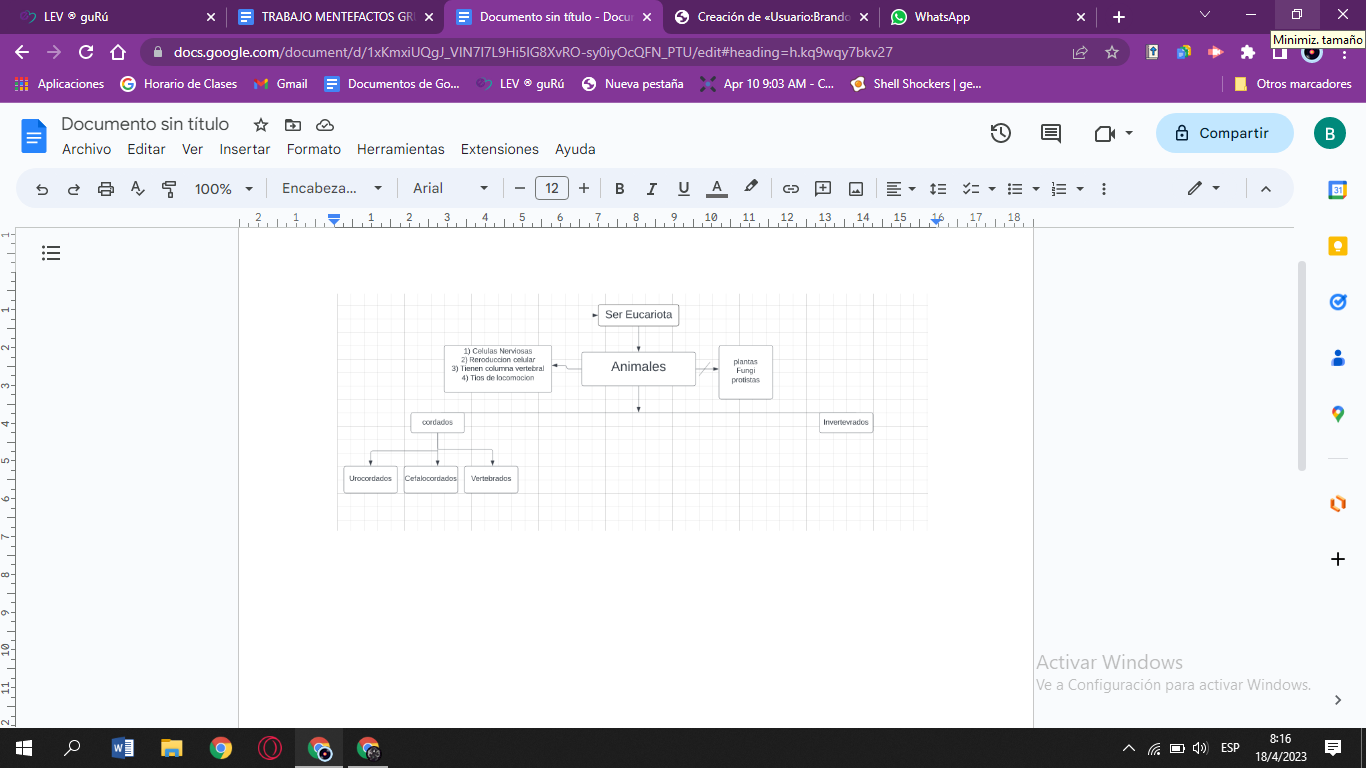
Task: Open the comments history icon
Action: pyautogui.click(x=1050, y=133)
